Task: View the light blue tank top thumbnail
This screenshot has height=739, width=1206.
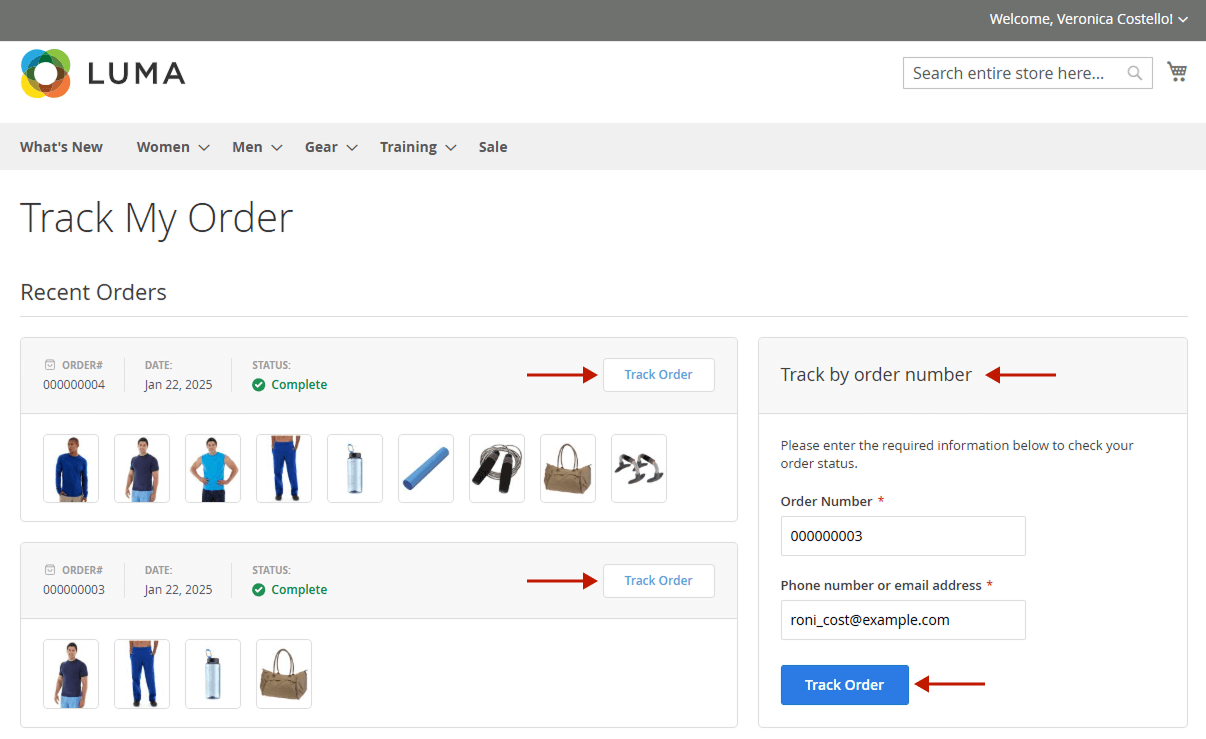Action: (x=213, y=468)
